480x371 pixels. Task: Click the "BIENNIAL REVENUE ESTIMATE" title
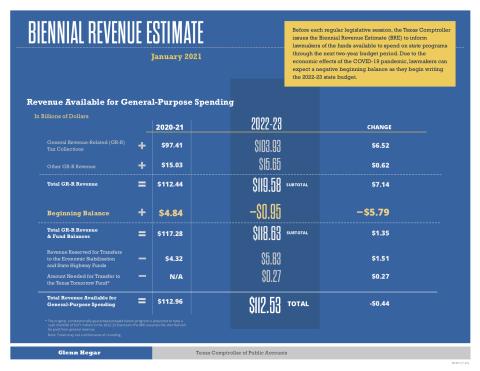point(116,32)
